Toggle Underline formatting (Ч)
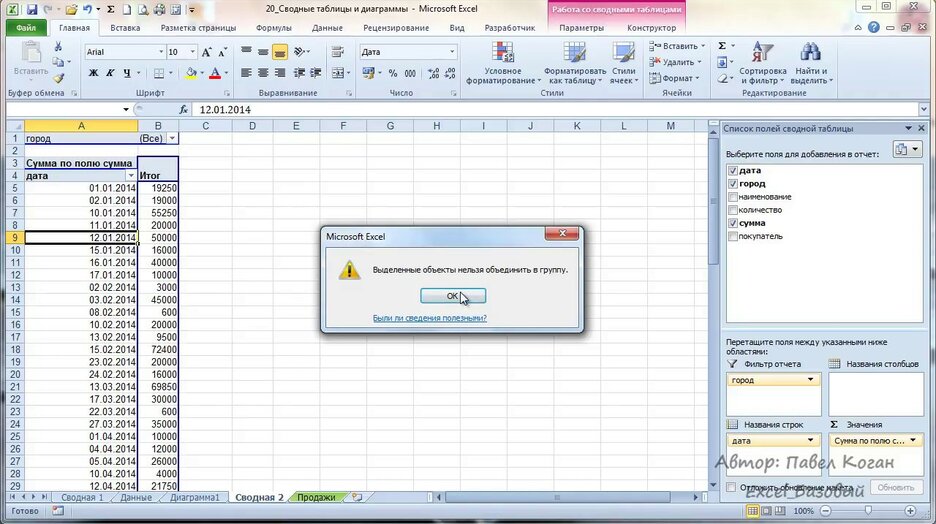Image resolution: width=936 pixels, height=524 pixels. click(x=127, y=73)
